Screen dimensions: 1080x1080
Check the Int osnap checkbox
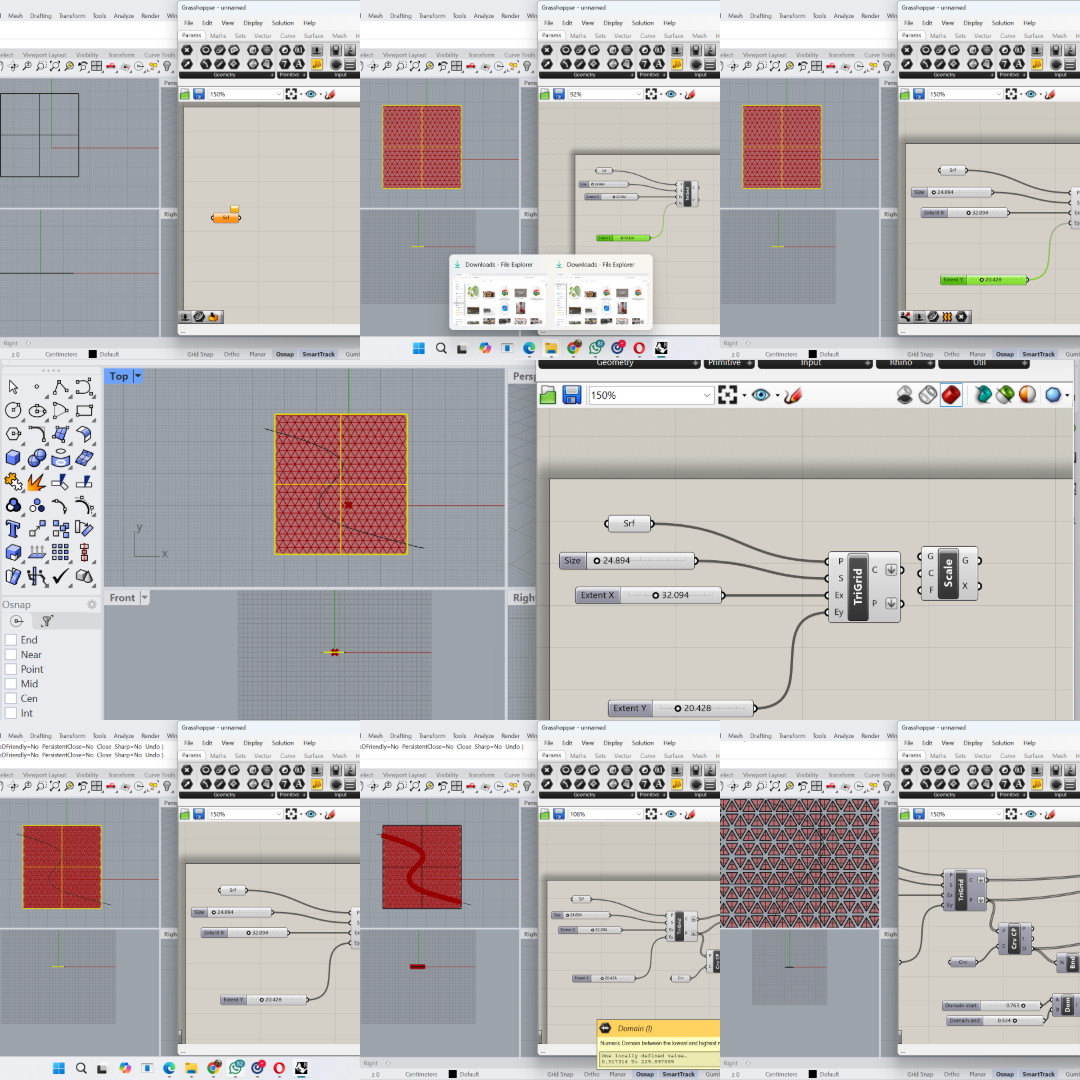point(11,713)
